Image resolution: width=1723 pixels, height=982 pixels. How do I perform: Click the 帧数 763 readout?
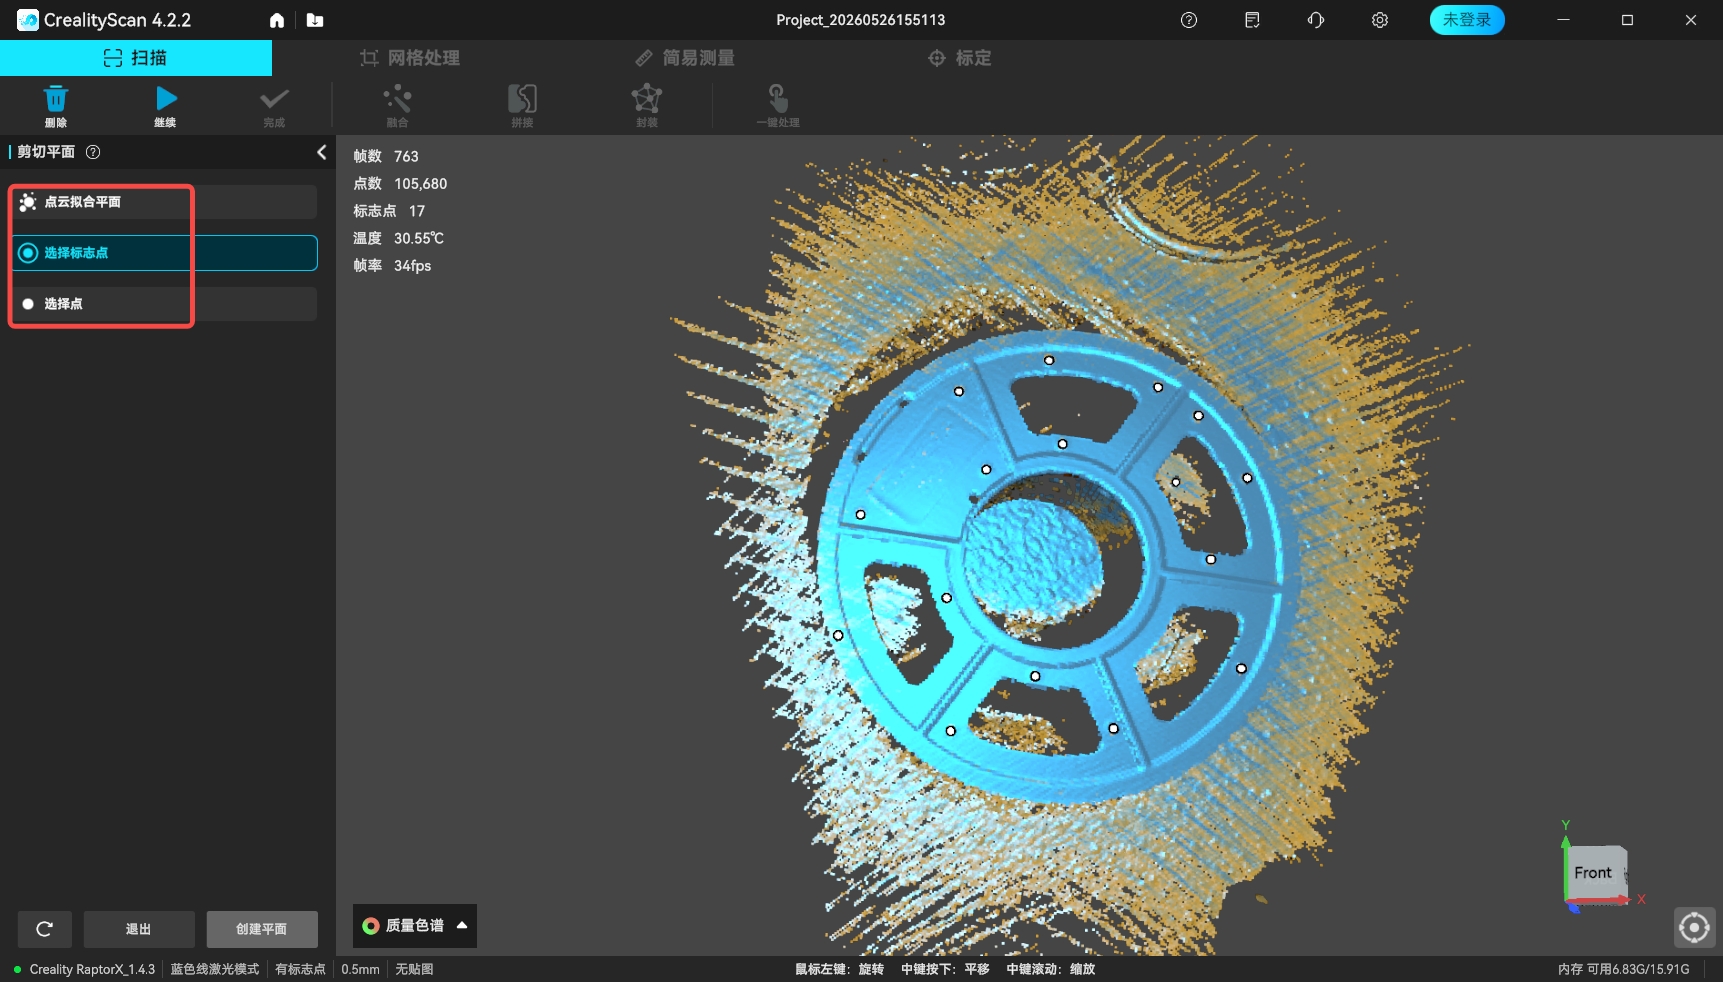pos(386,156)
